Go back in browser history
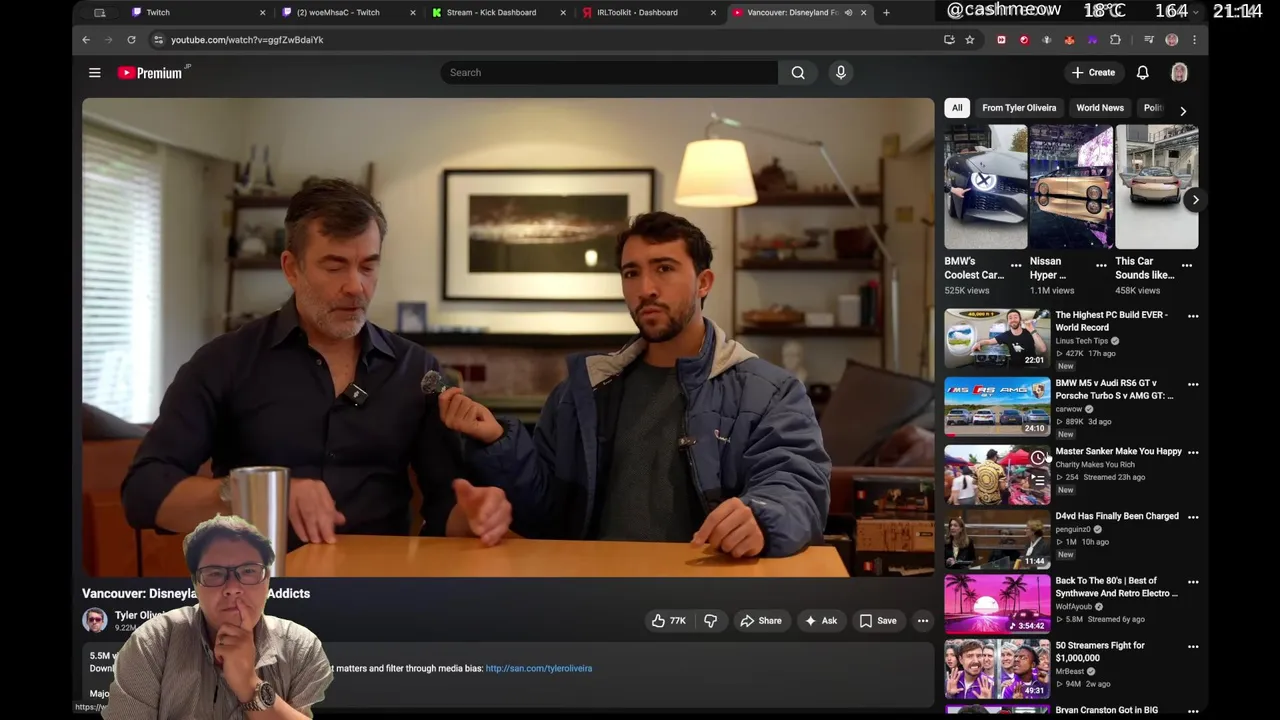The image size is (1280, 720). 86,40
